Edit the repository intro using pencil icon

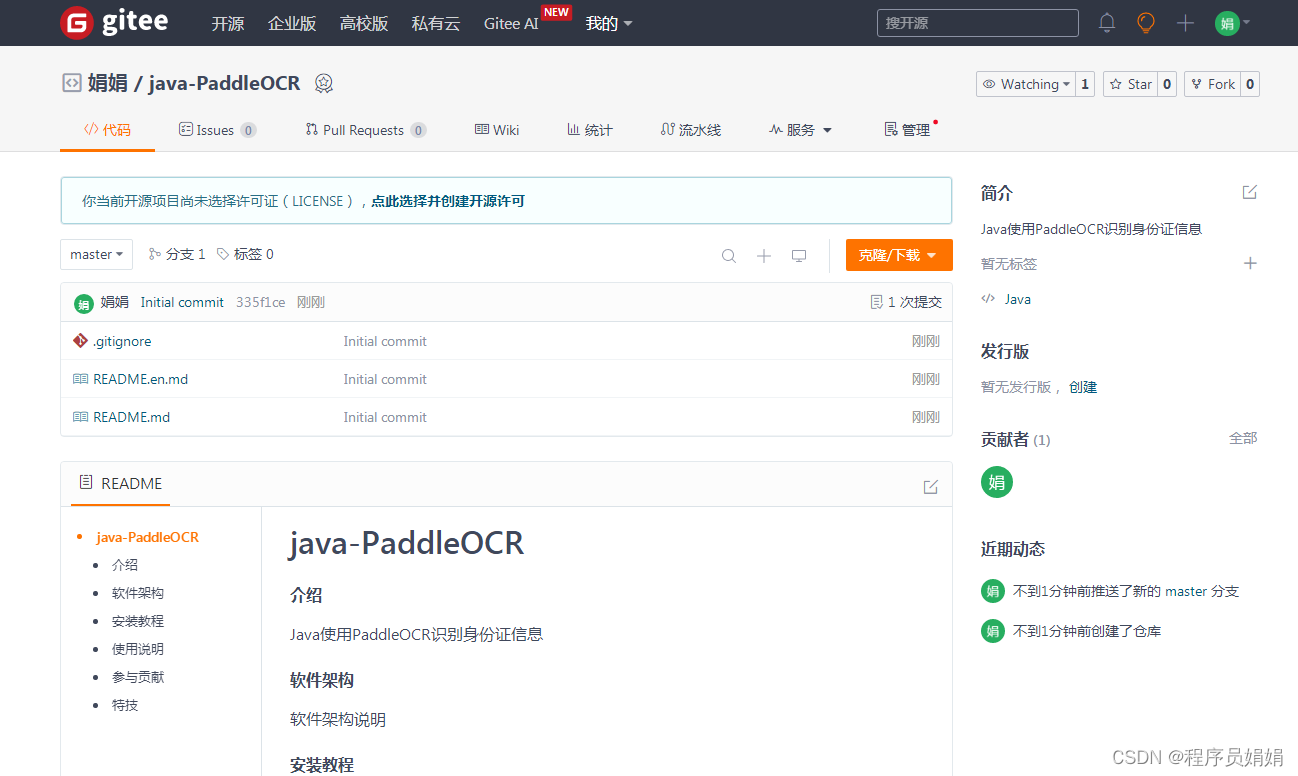pyautogui.click(x=1249, y=192)
